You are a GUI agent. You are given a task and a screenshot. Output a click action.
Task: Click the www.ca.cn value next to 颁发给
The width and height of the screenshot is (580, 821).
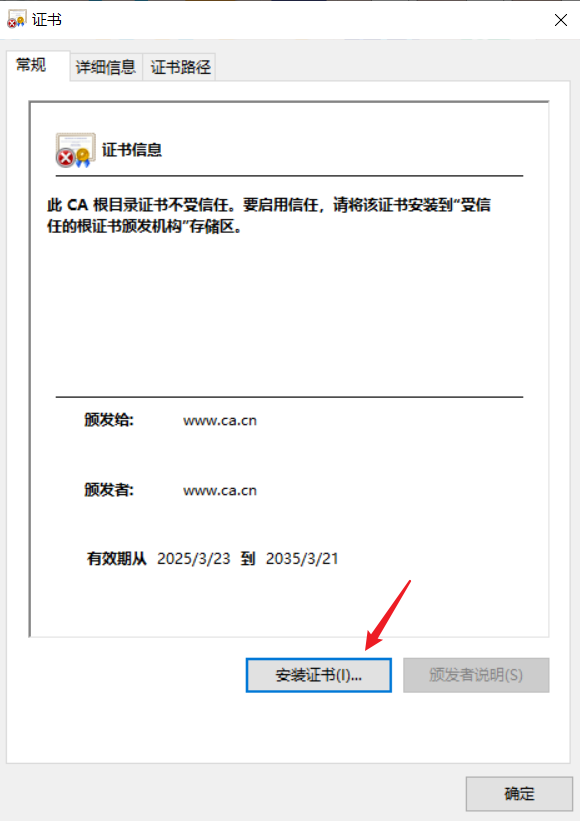pyautogui.click(x=220, y=420)
